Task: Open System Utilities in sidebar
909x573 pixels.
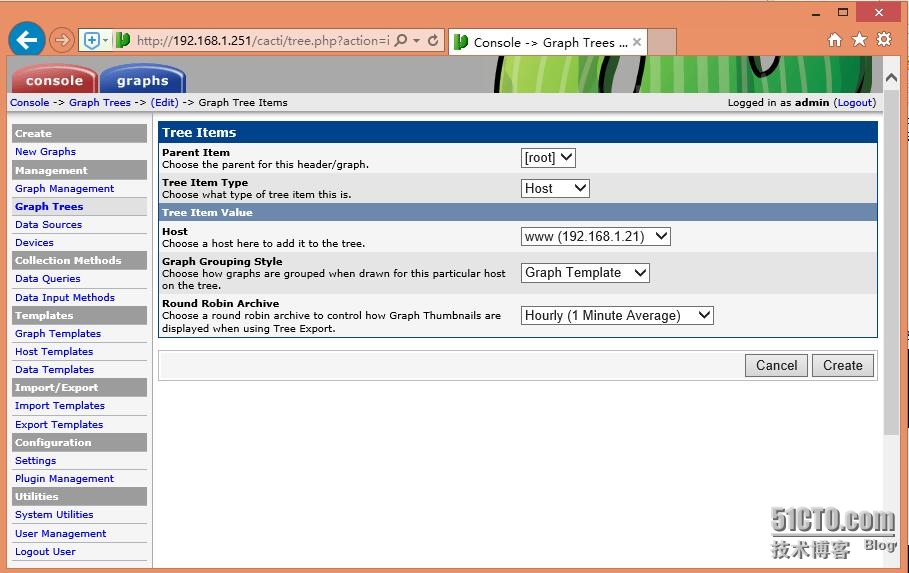Action: point(54,514)
